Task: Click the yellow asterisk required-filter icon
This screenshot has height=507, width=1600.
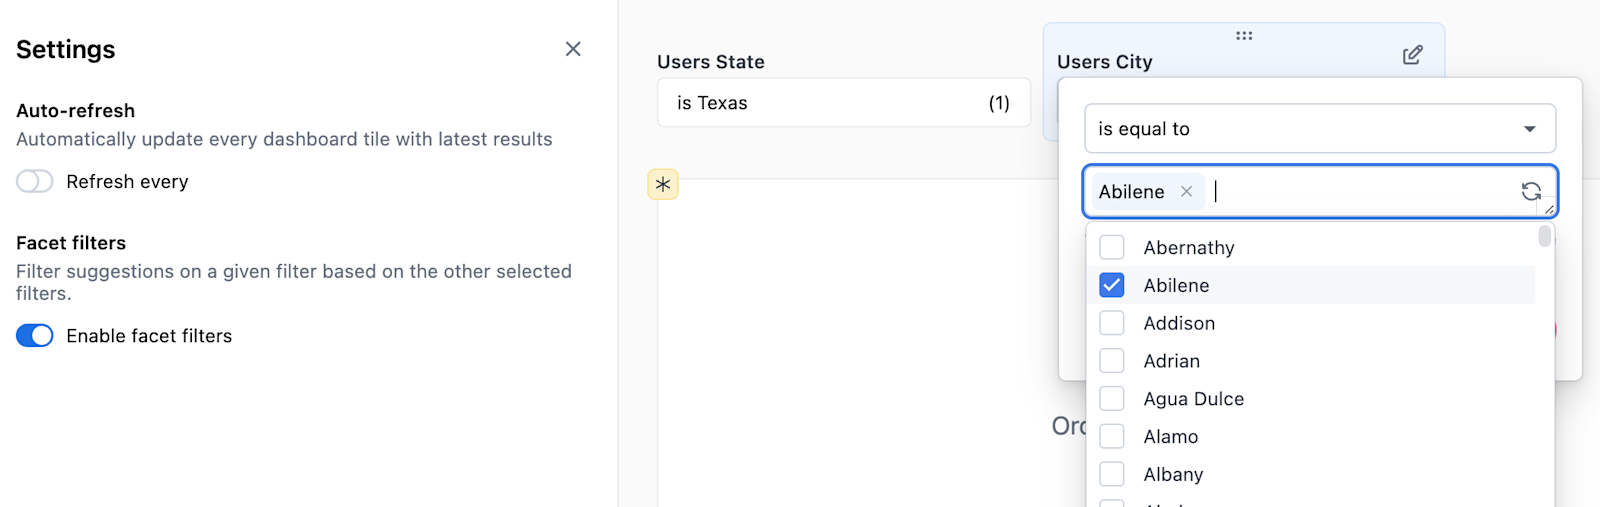Action: pos(663,185)
